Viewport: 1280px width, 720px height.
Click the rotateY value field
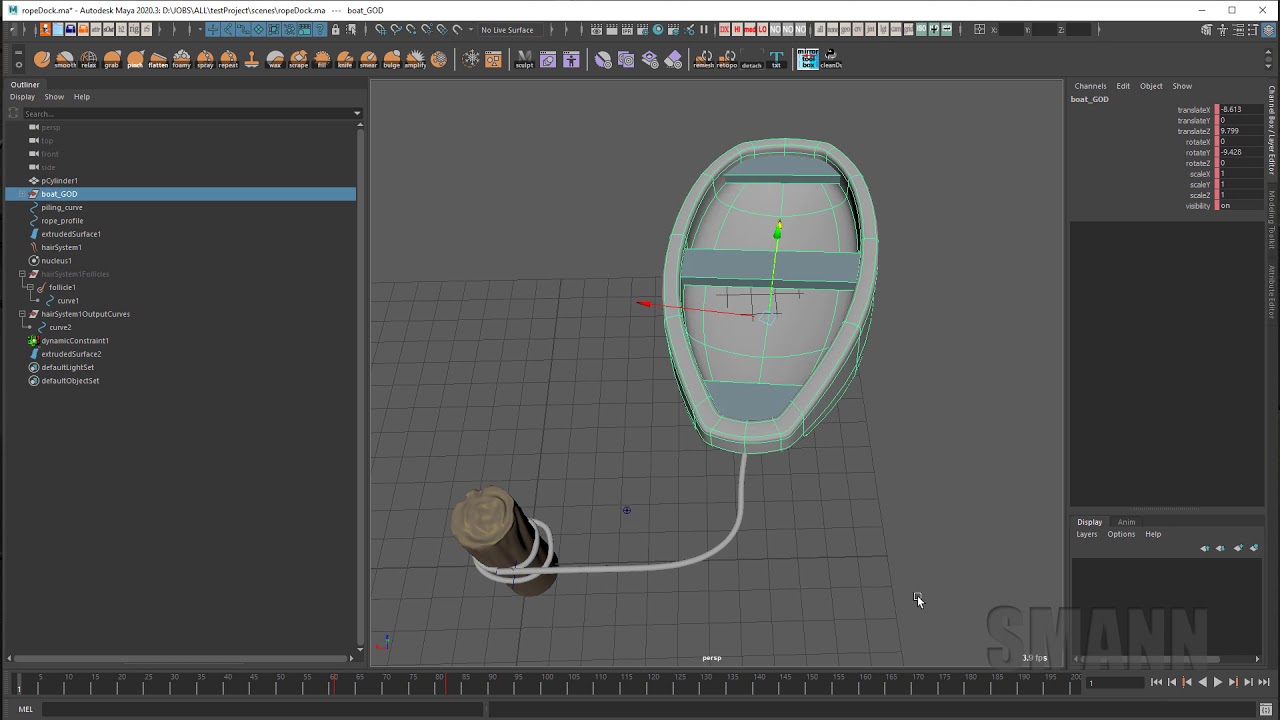coord(1239,152)
